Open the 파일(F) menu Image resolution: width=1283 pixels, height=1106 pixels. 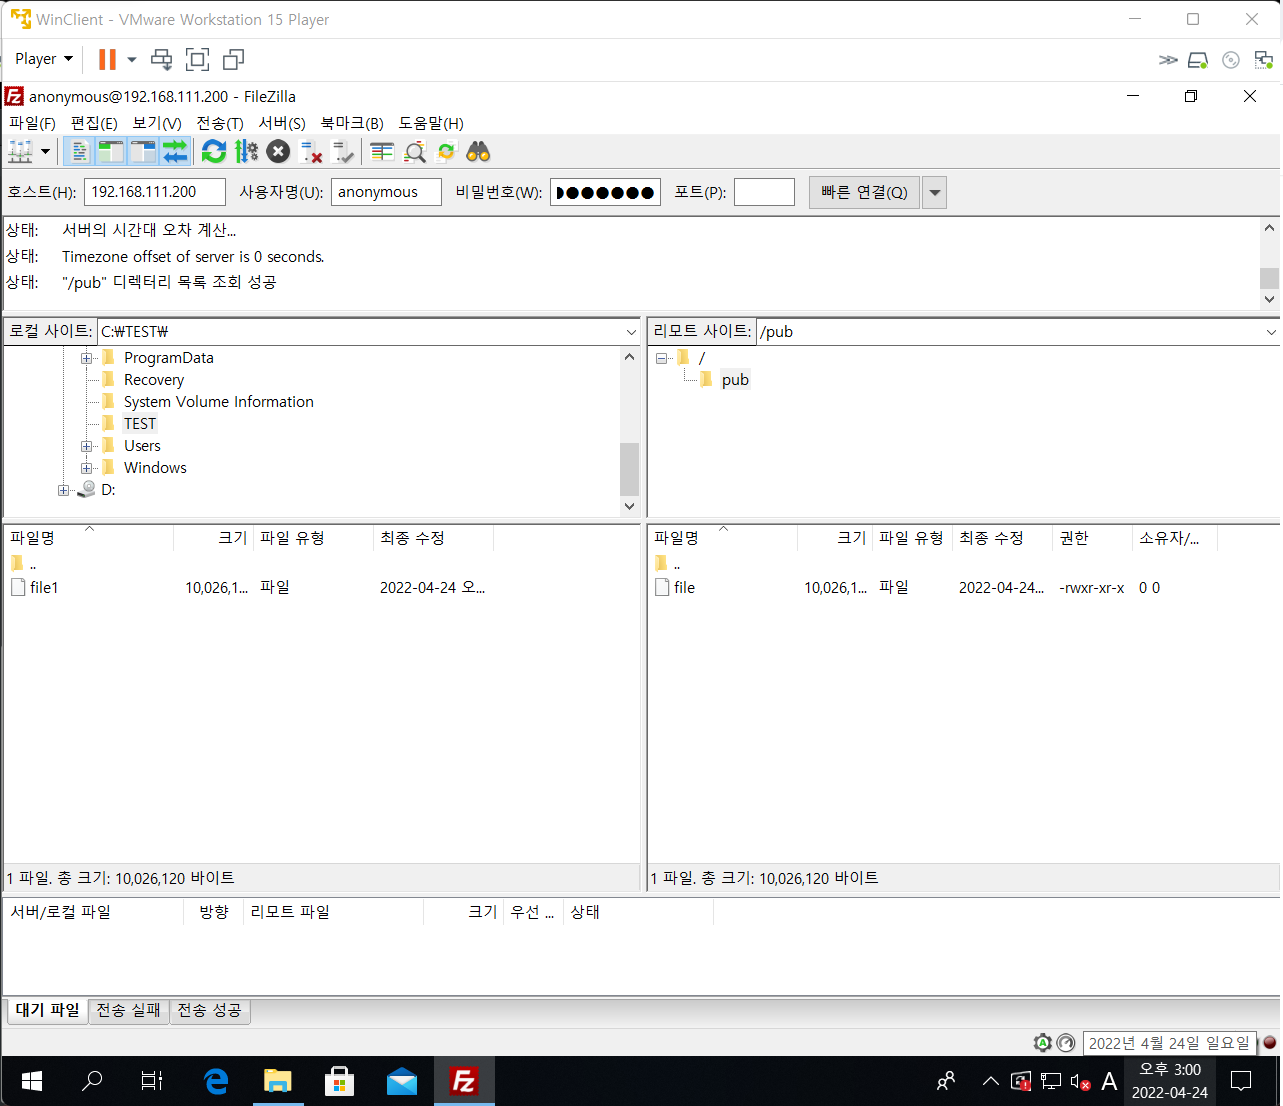tap(32, 123)
